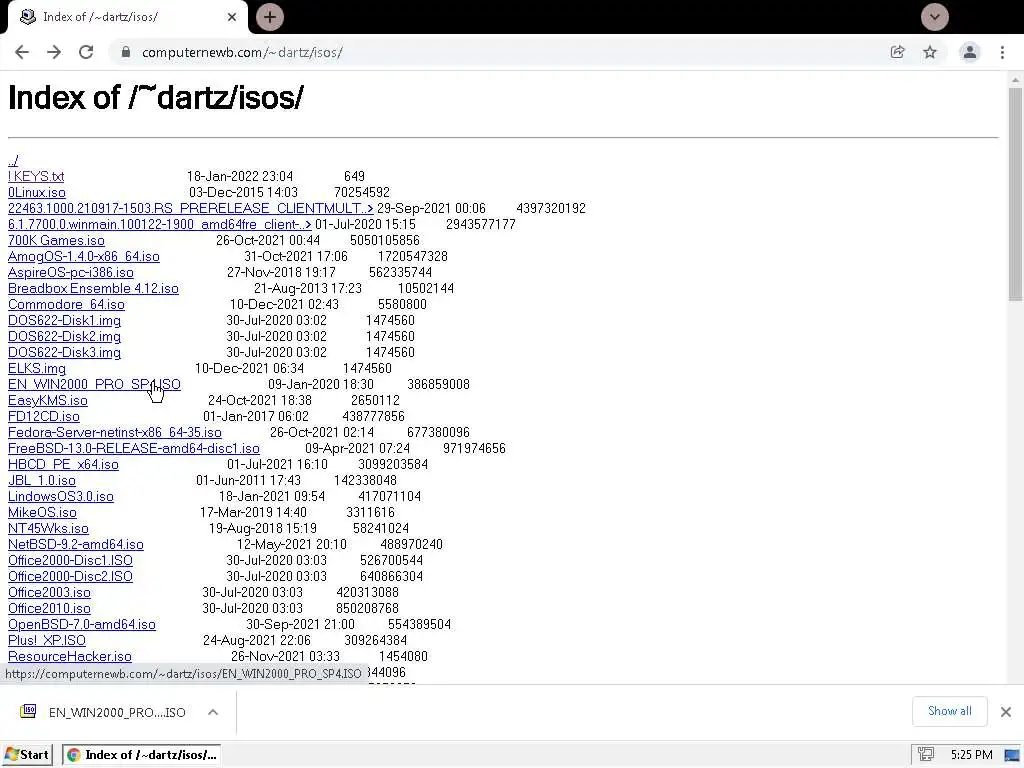Download Plus!_XP.ISO
The width and height of the screenshot is (1024, 768).
(x=46, y=641)
